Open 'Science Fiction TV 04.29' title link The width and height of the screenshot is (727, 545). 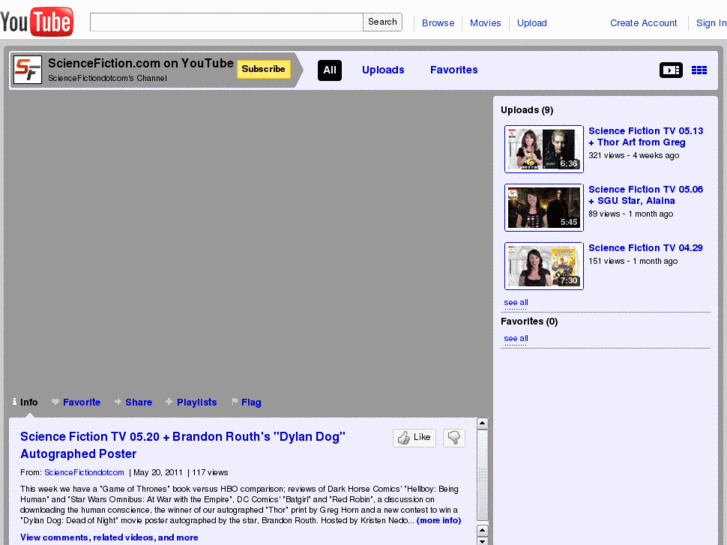pos(645,248)
